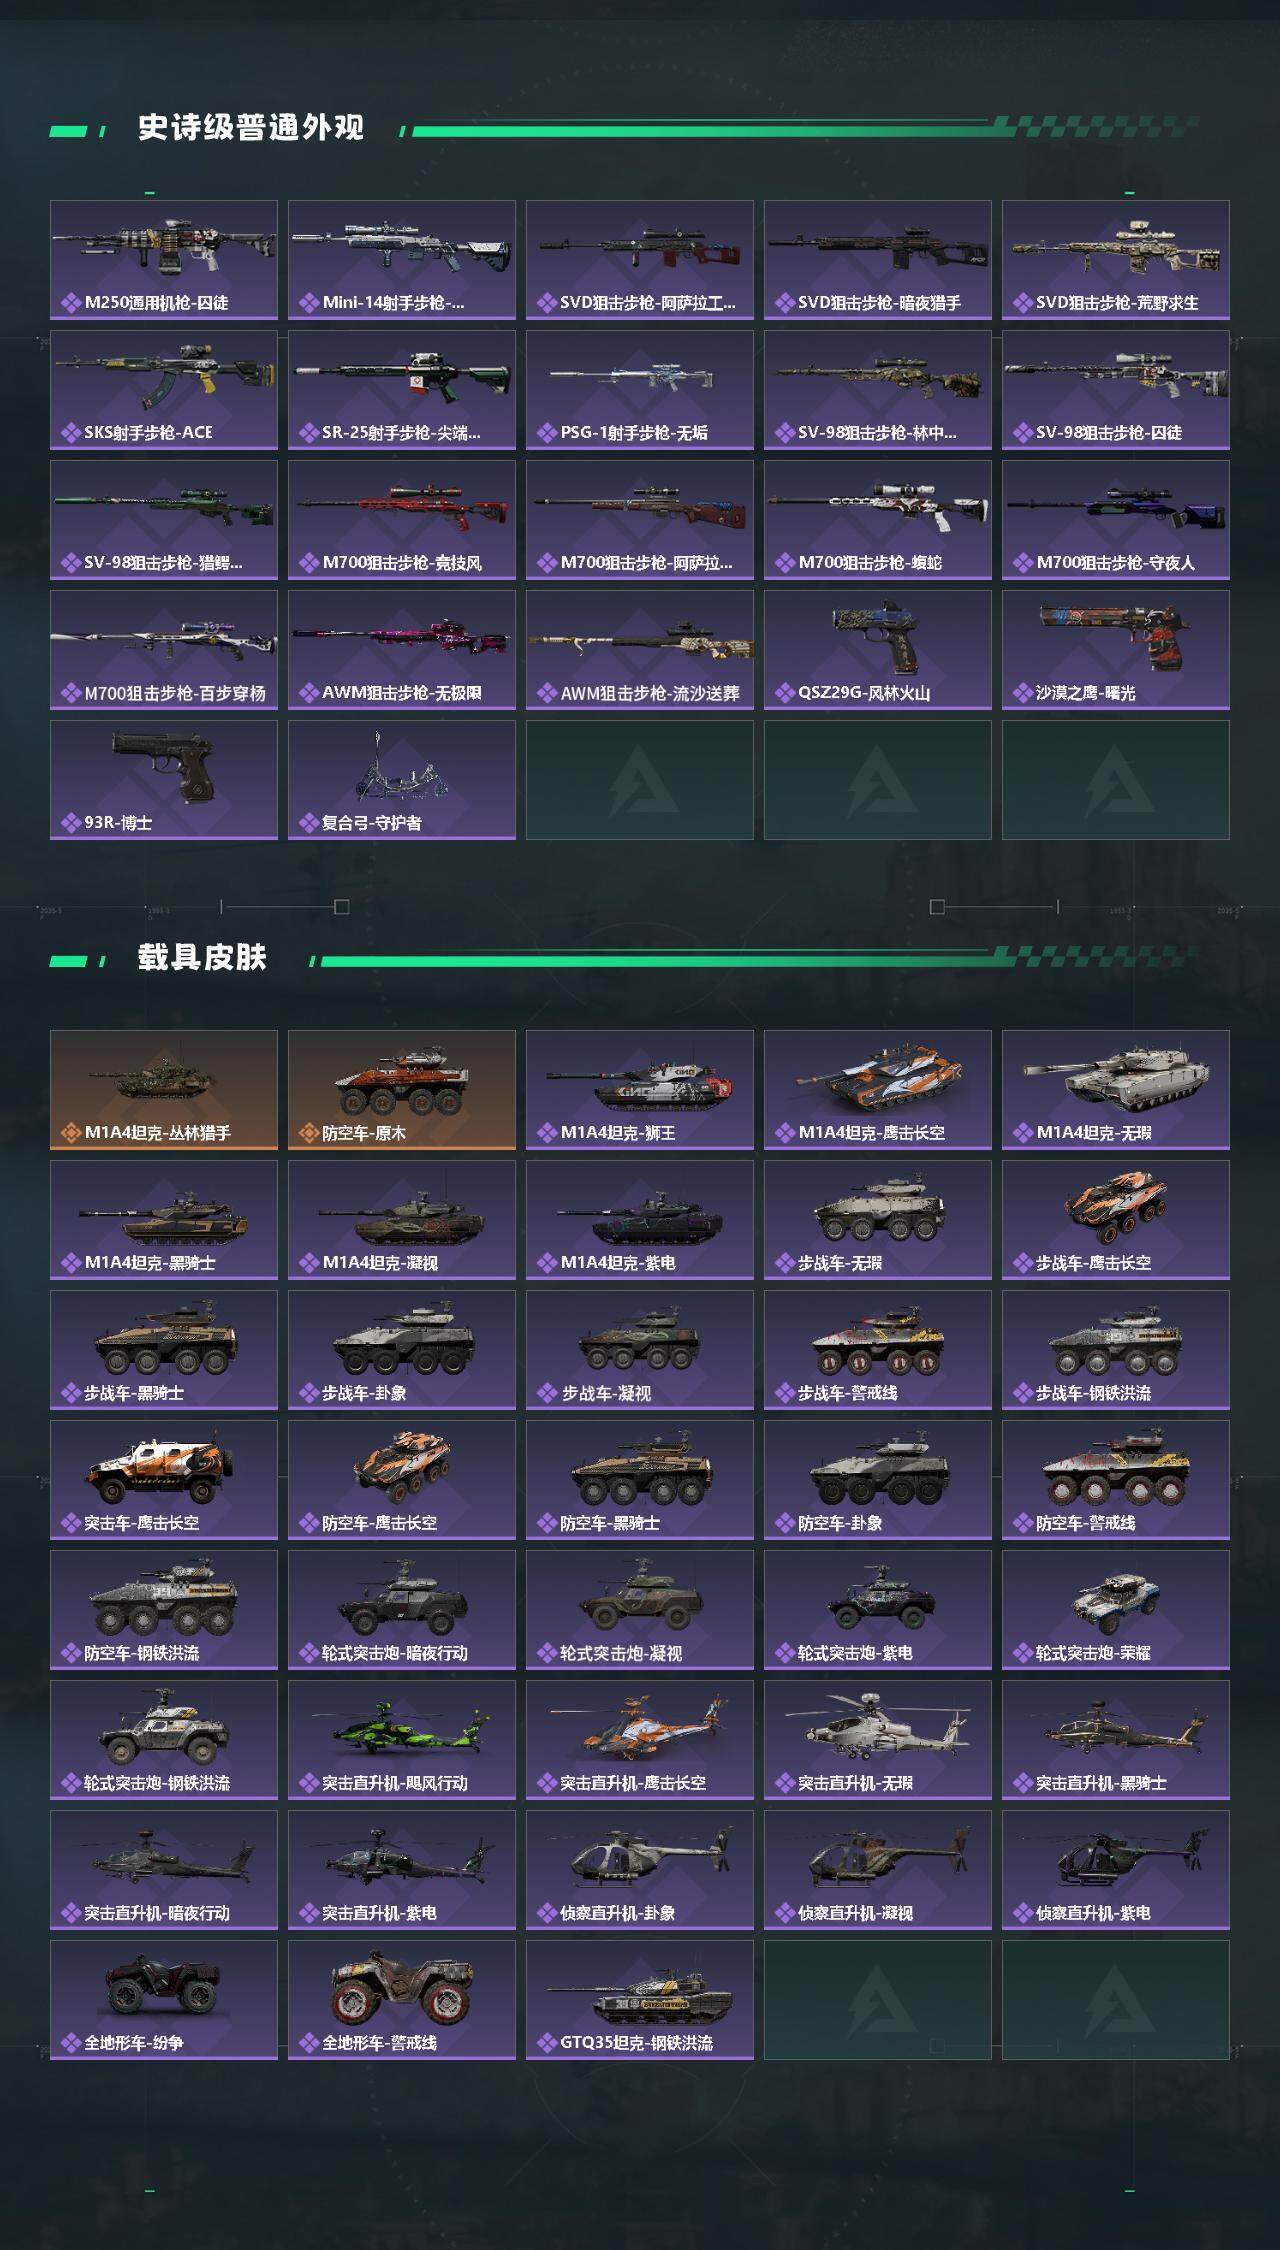Open the SKS射手步枪-ACE skin thumbnail
Screen dimensions: 1280x2250
click(164, 390)
